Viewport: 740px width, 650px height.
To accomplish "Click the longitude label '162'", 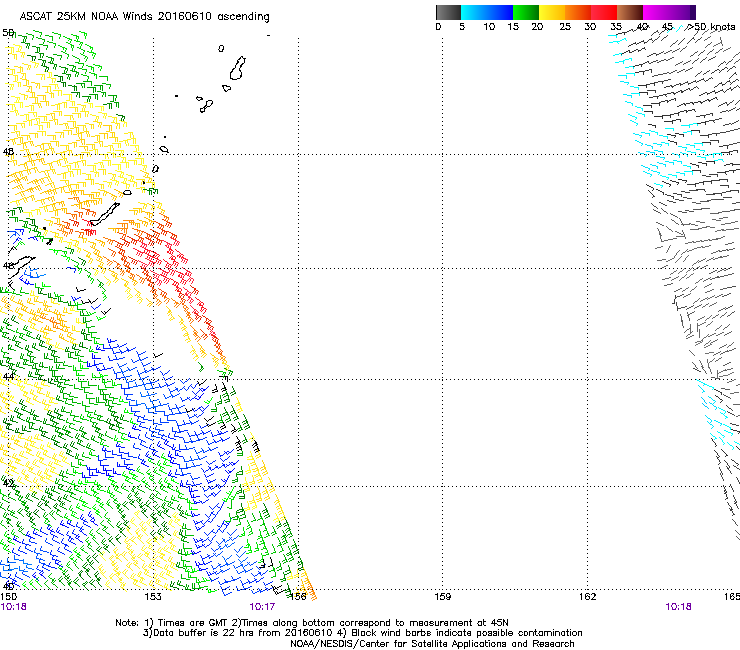I will [588, 597].
